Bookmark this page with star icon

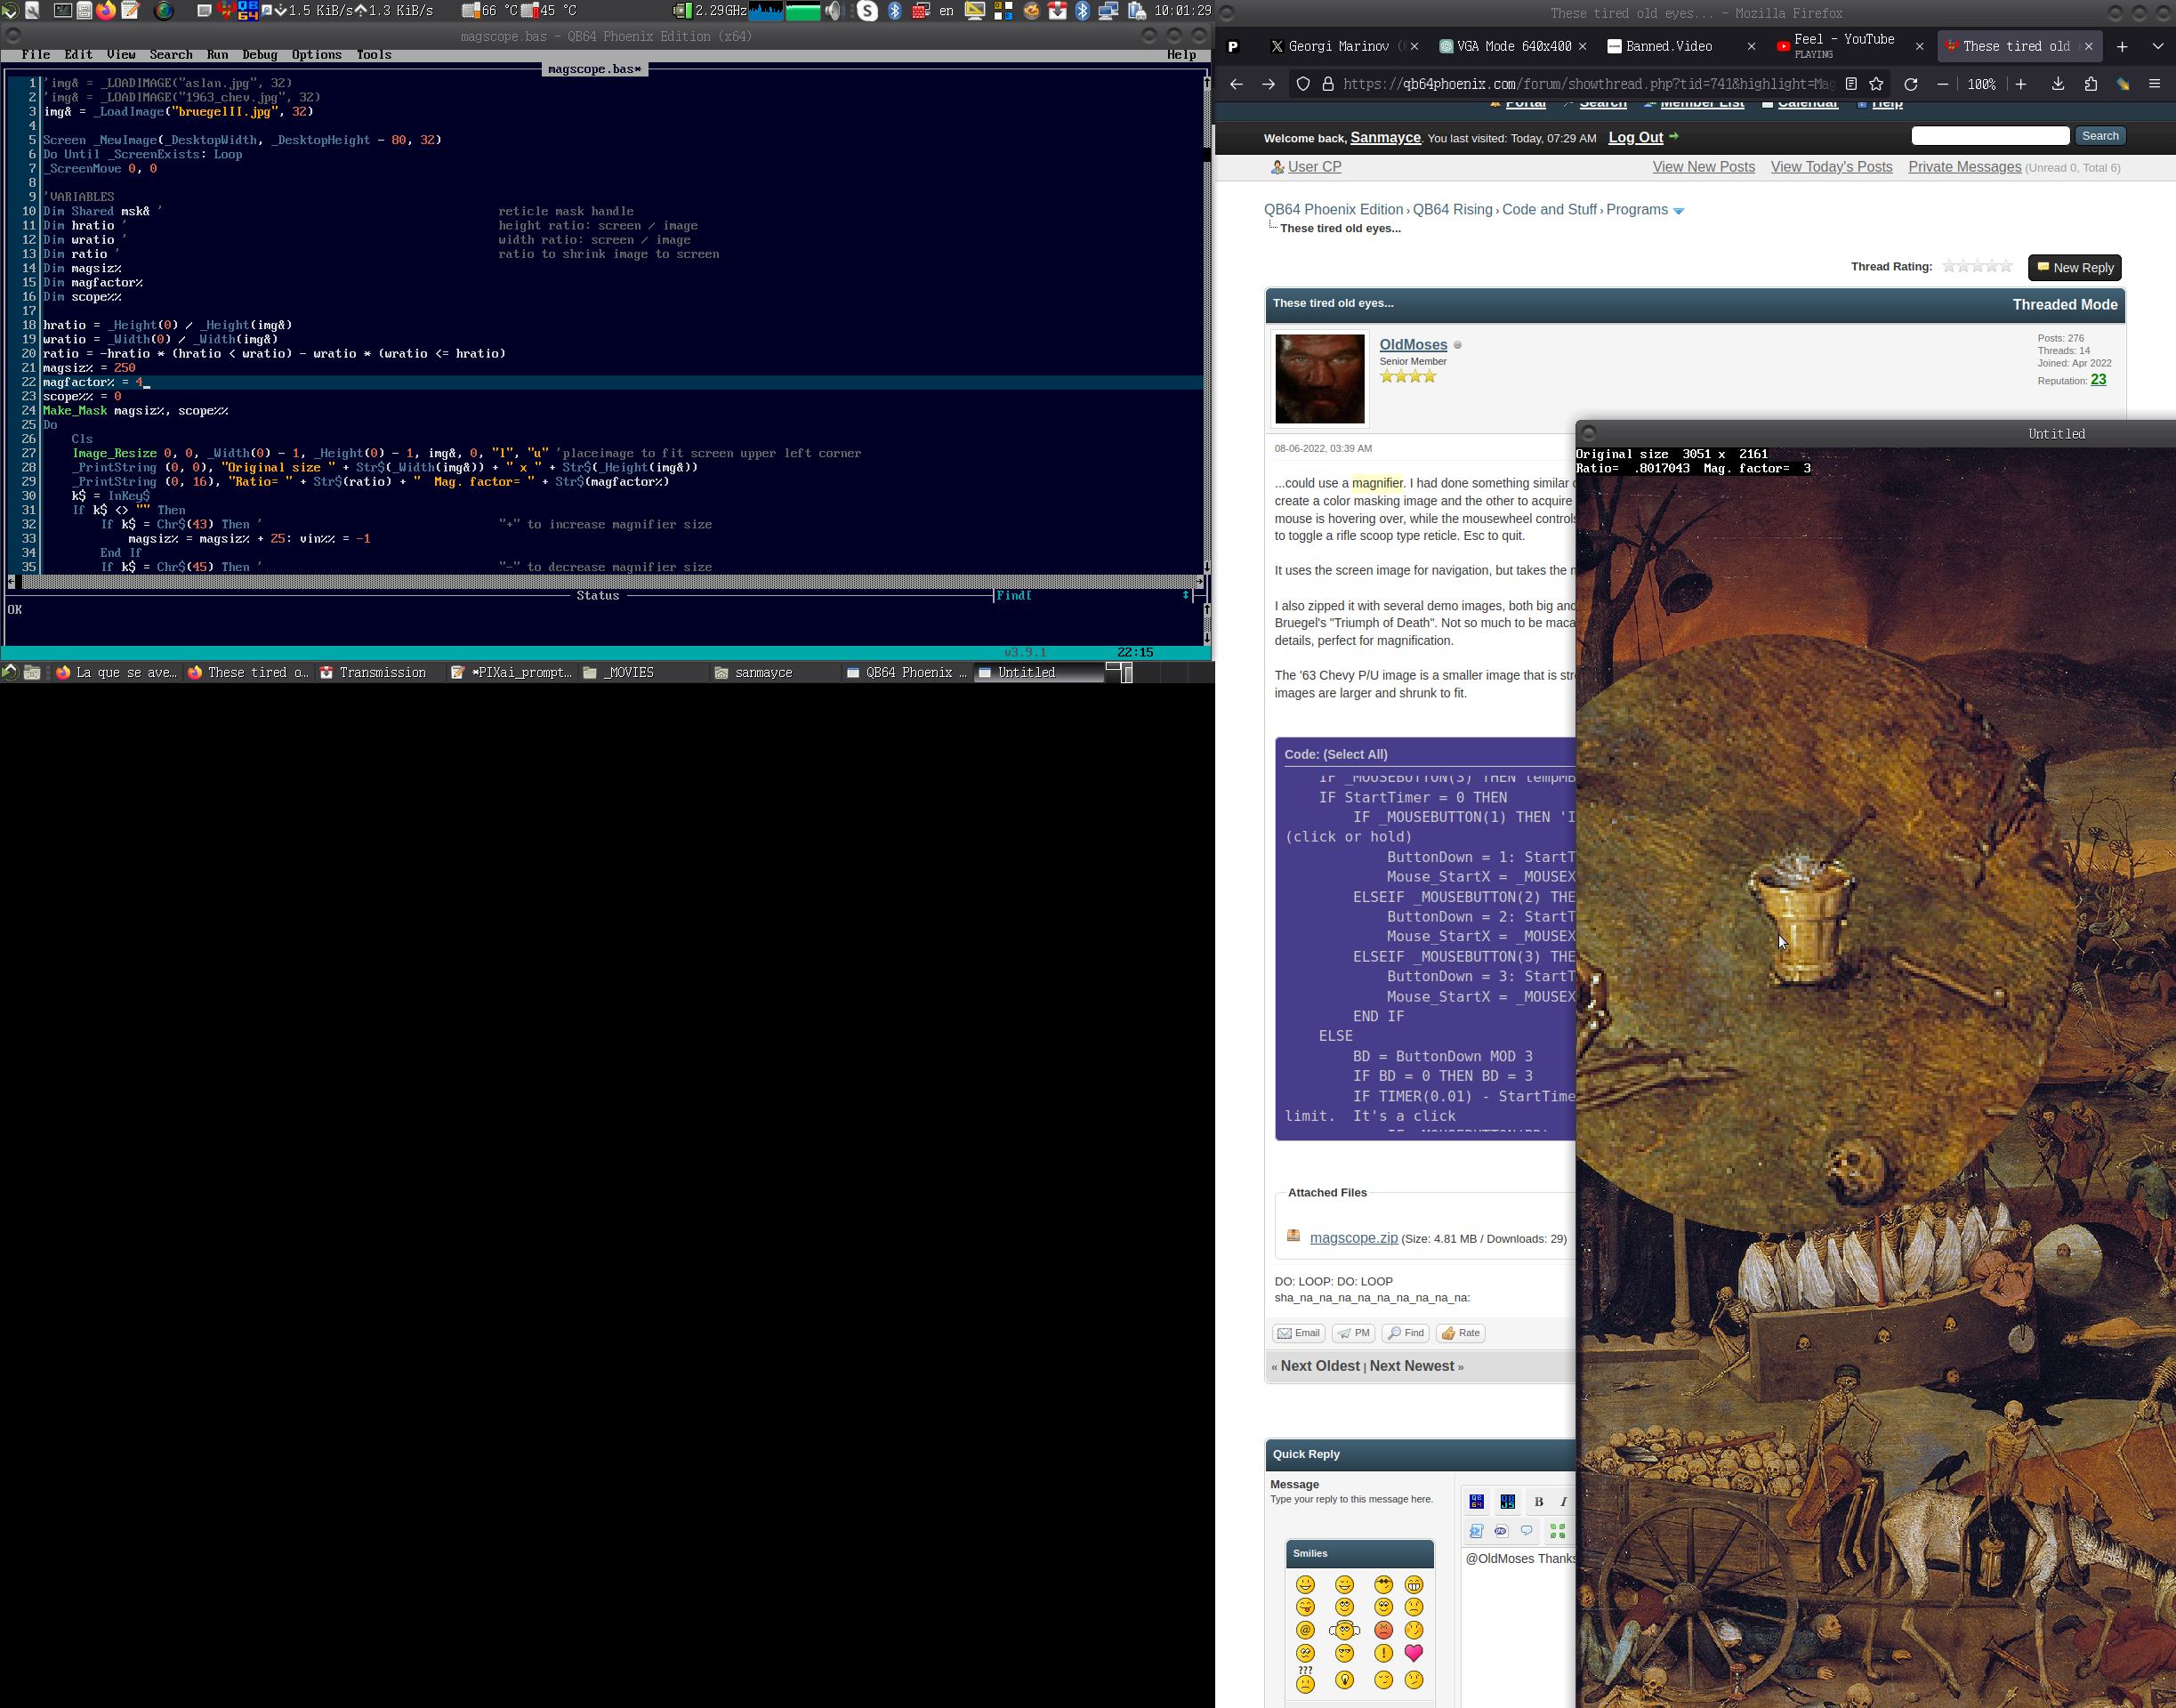tap(1876, 85)
